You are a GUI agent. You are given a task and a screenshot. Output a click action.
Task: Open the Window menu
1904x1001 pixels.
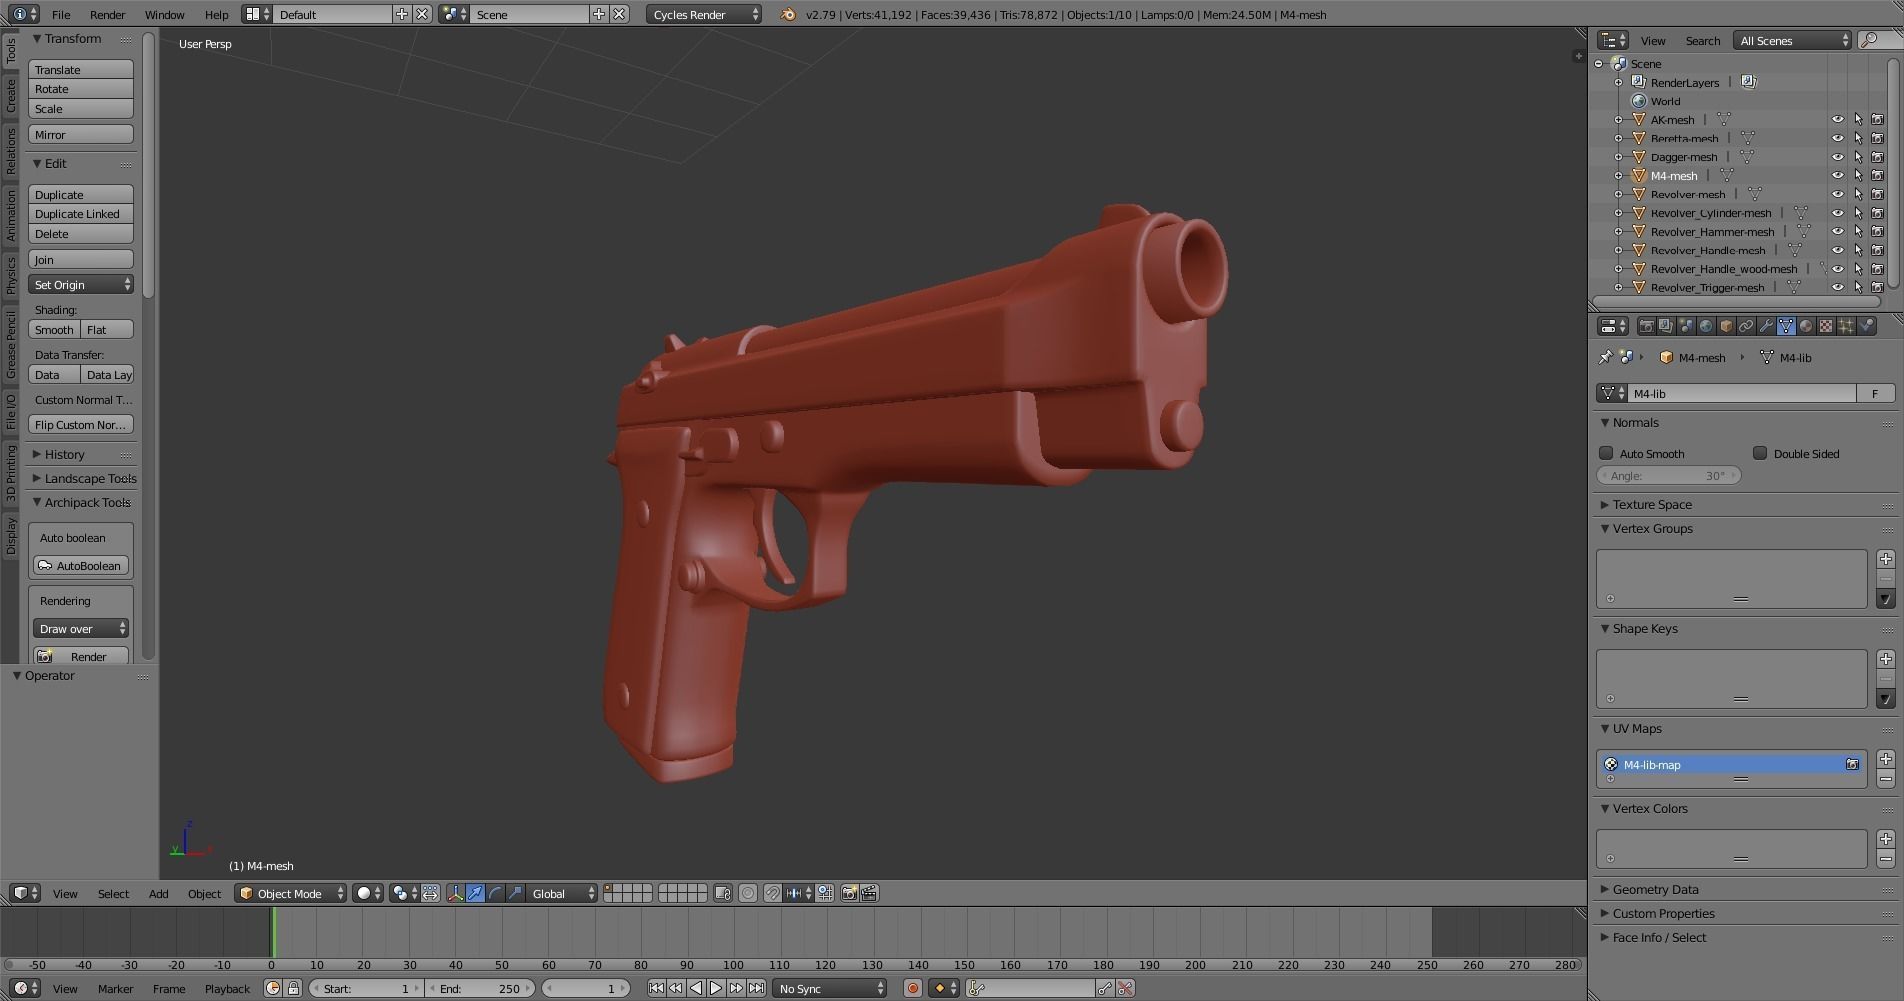(164, 14)
